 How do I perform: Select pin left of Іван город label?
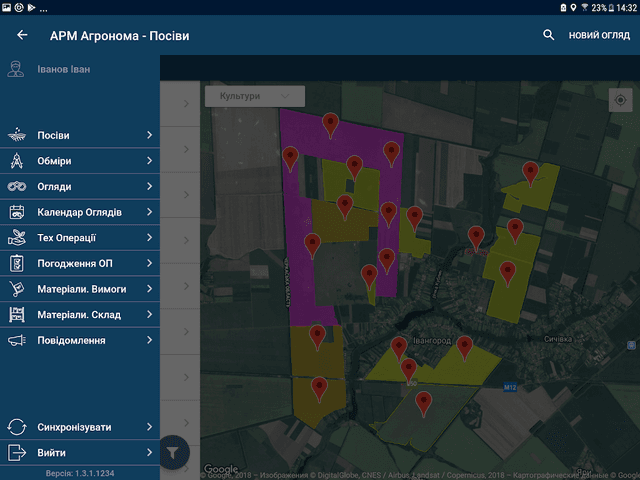coord(399,349)
